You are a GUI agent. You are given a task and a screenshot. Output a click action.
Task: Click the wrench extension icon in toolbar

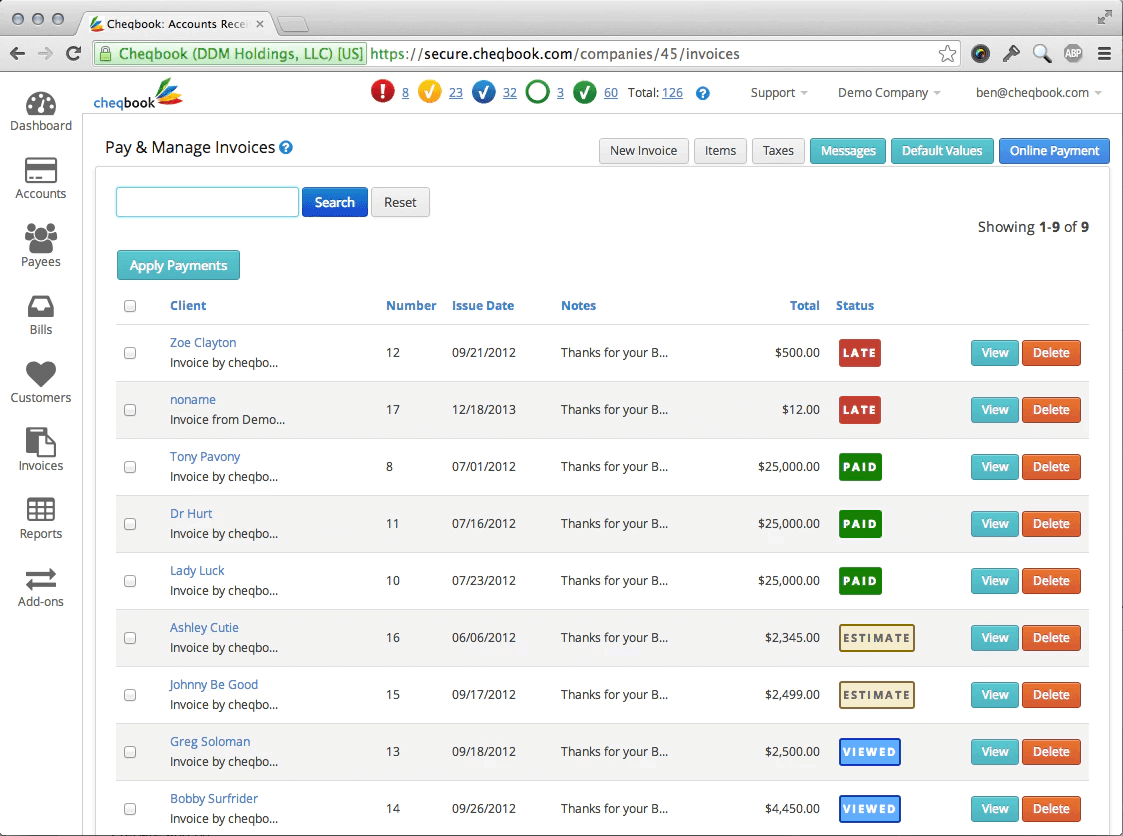coord(1011,54)
